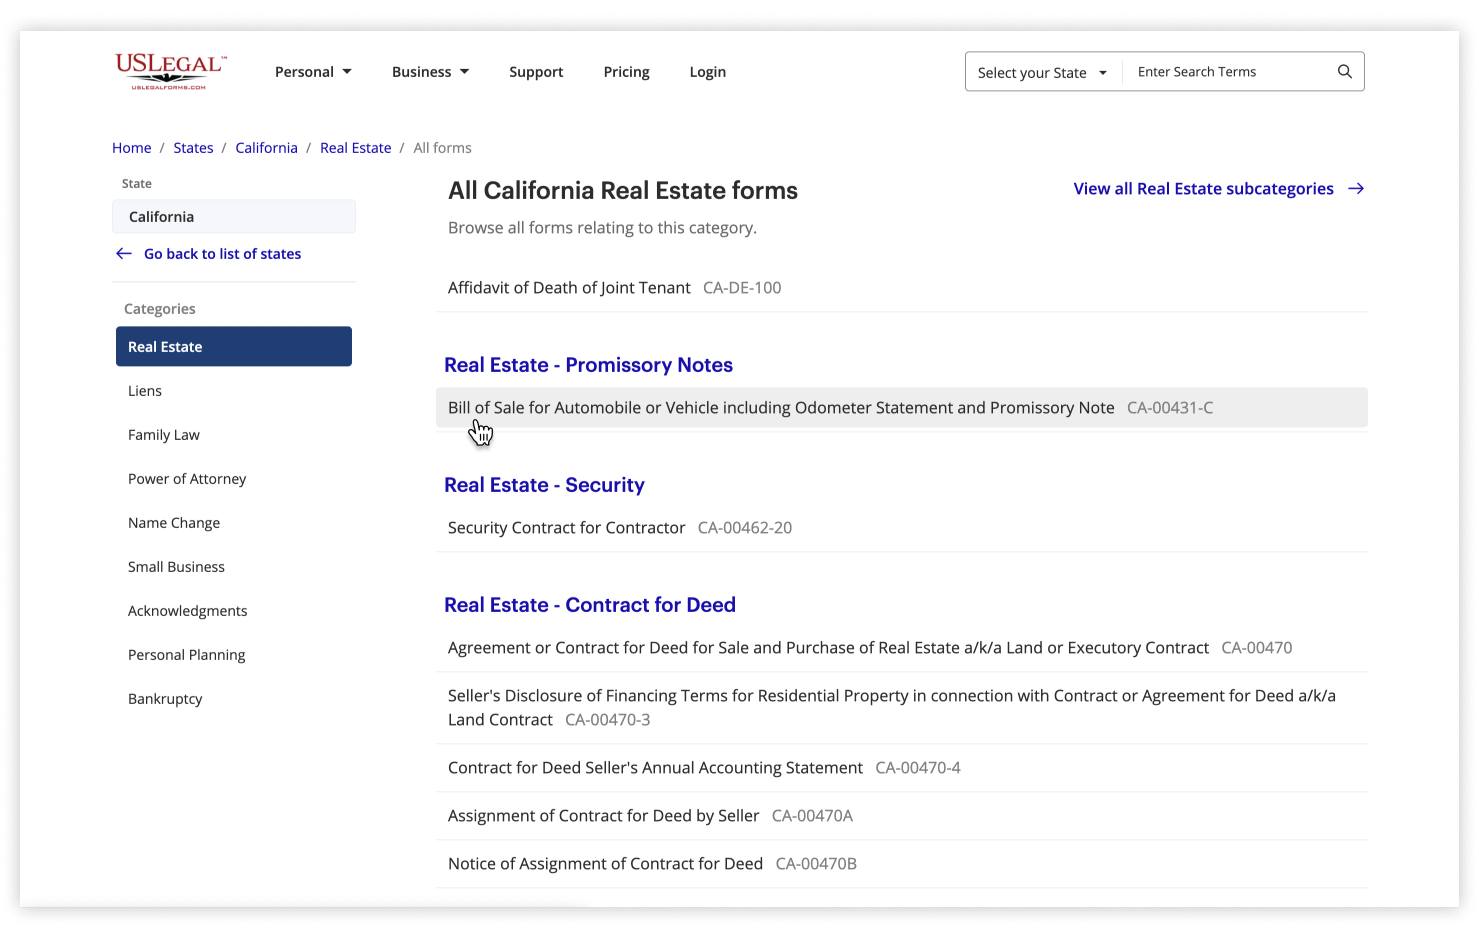Click the Login link
Image resolution: width=1479 pixels, height=939 pixels.
(707, 71)
